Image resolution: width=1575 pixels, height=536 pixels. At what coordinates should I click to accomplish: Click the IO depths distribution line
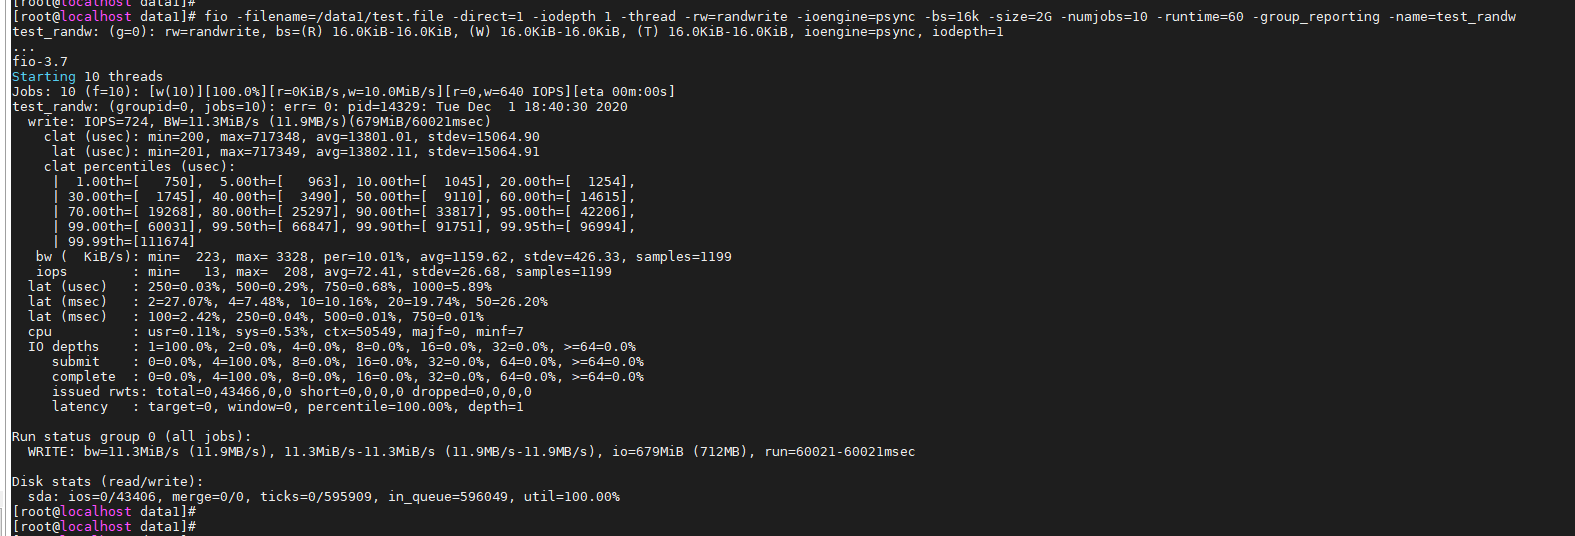click(331, 347)
